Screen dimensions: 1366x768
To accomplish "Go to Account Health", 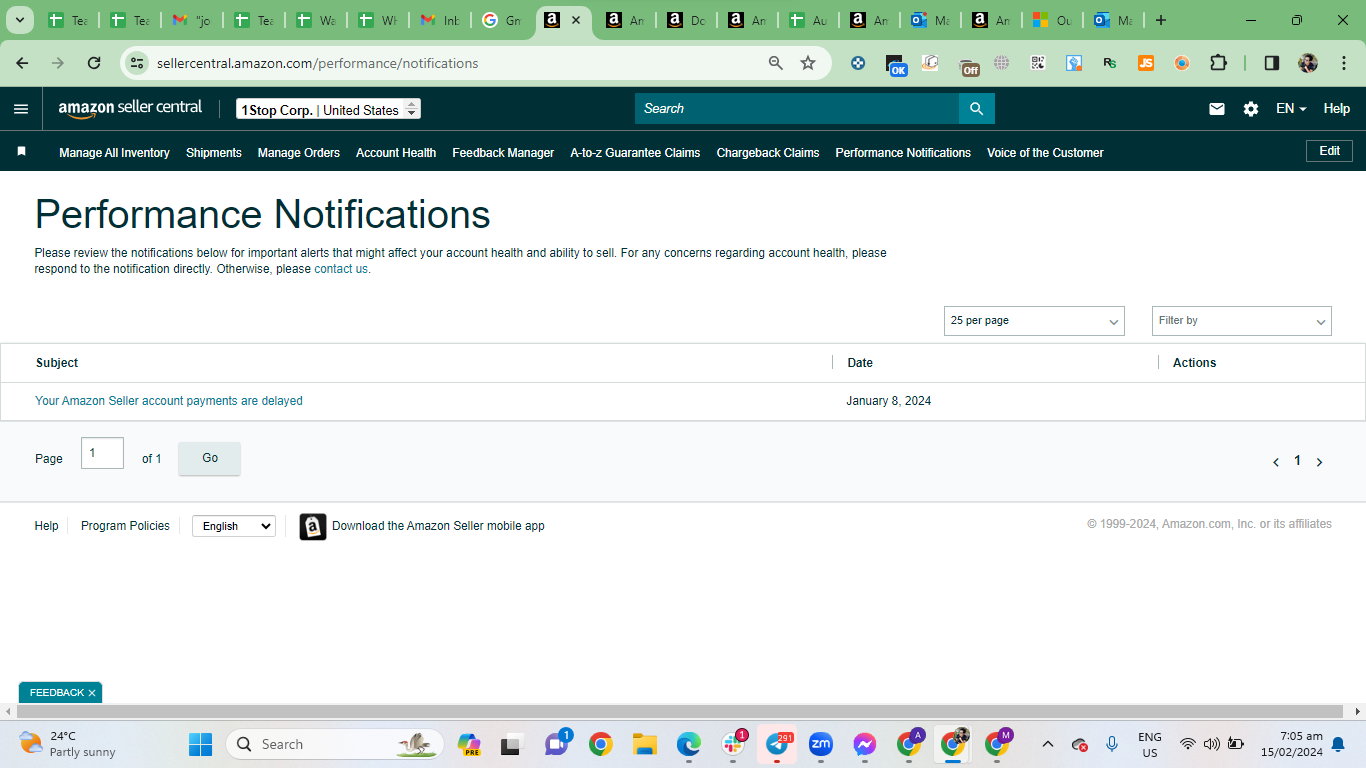I will point(396,153).
